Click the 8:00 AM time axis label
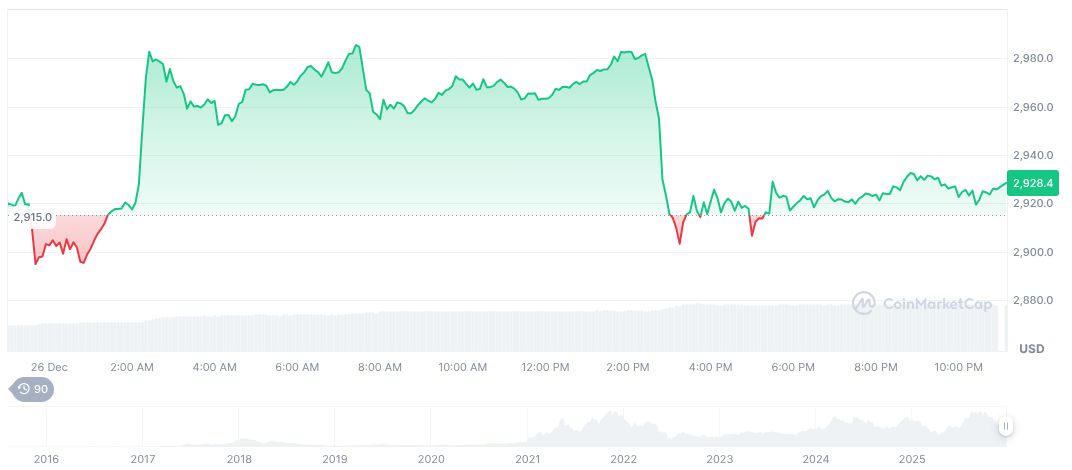 pyautogui.click(x=380, y=367)
